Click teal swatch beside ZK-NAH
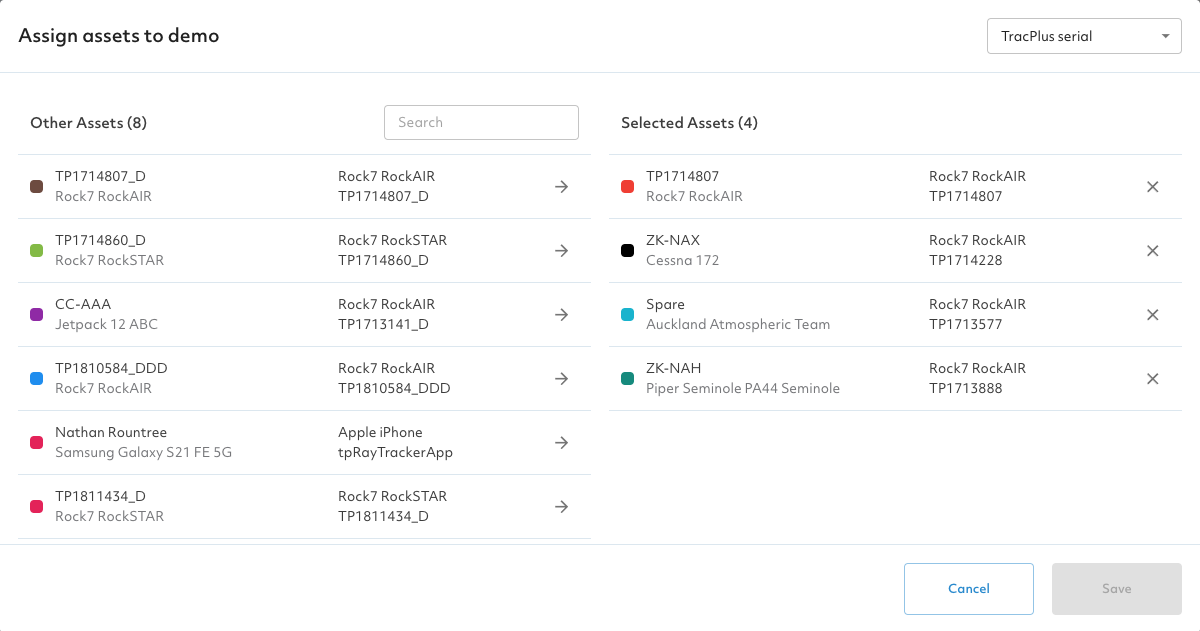The width and height of the screenshot is (1200, 631). tap(628, 379)
